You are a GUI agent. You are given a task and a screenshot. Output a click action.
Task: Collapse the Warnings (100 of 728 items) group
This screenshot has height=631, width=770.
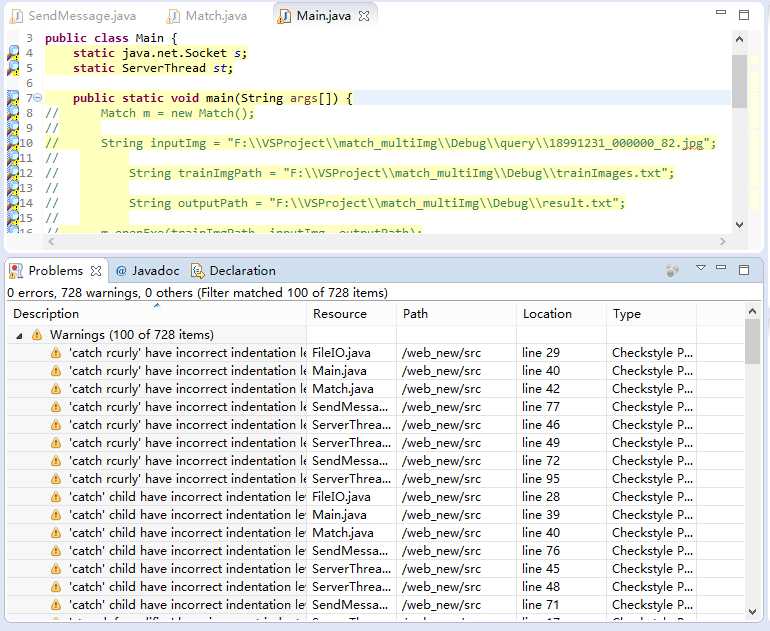(x=19, y=336)
